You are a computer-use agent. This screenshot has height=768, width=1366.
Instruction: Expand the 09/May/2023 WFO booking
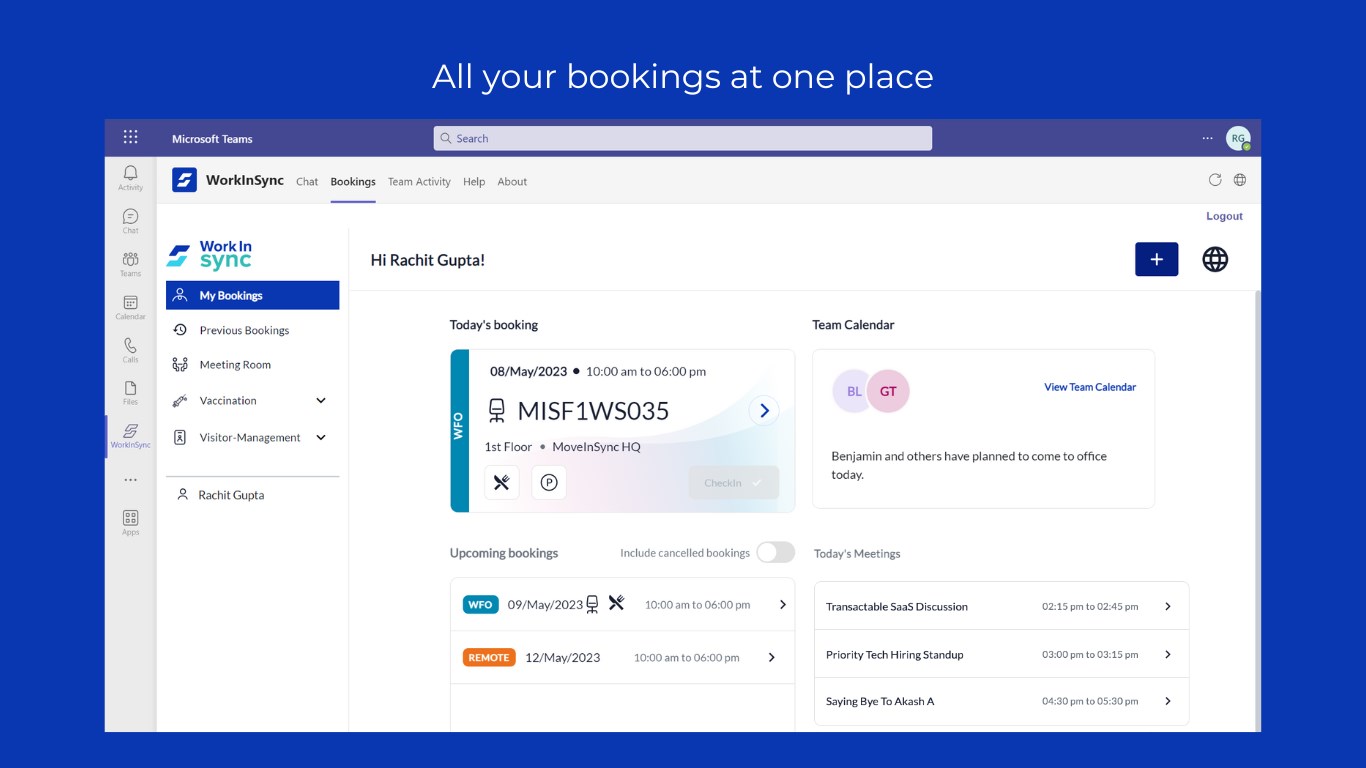click(783, 605)
